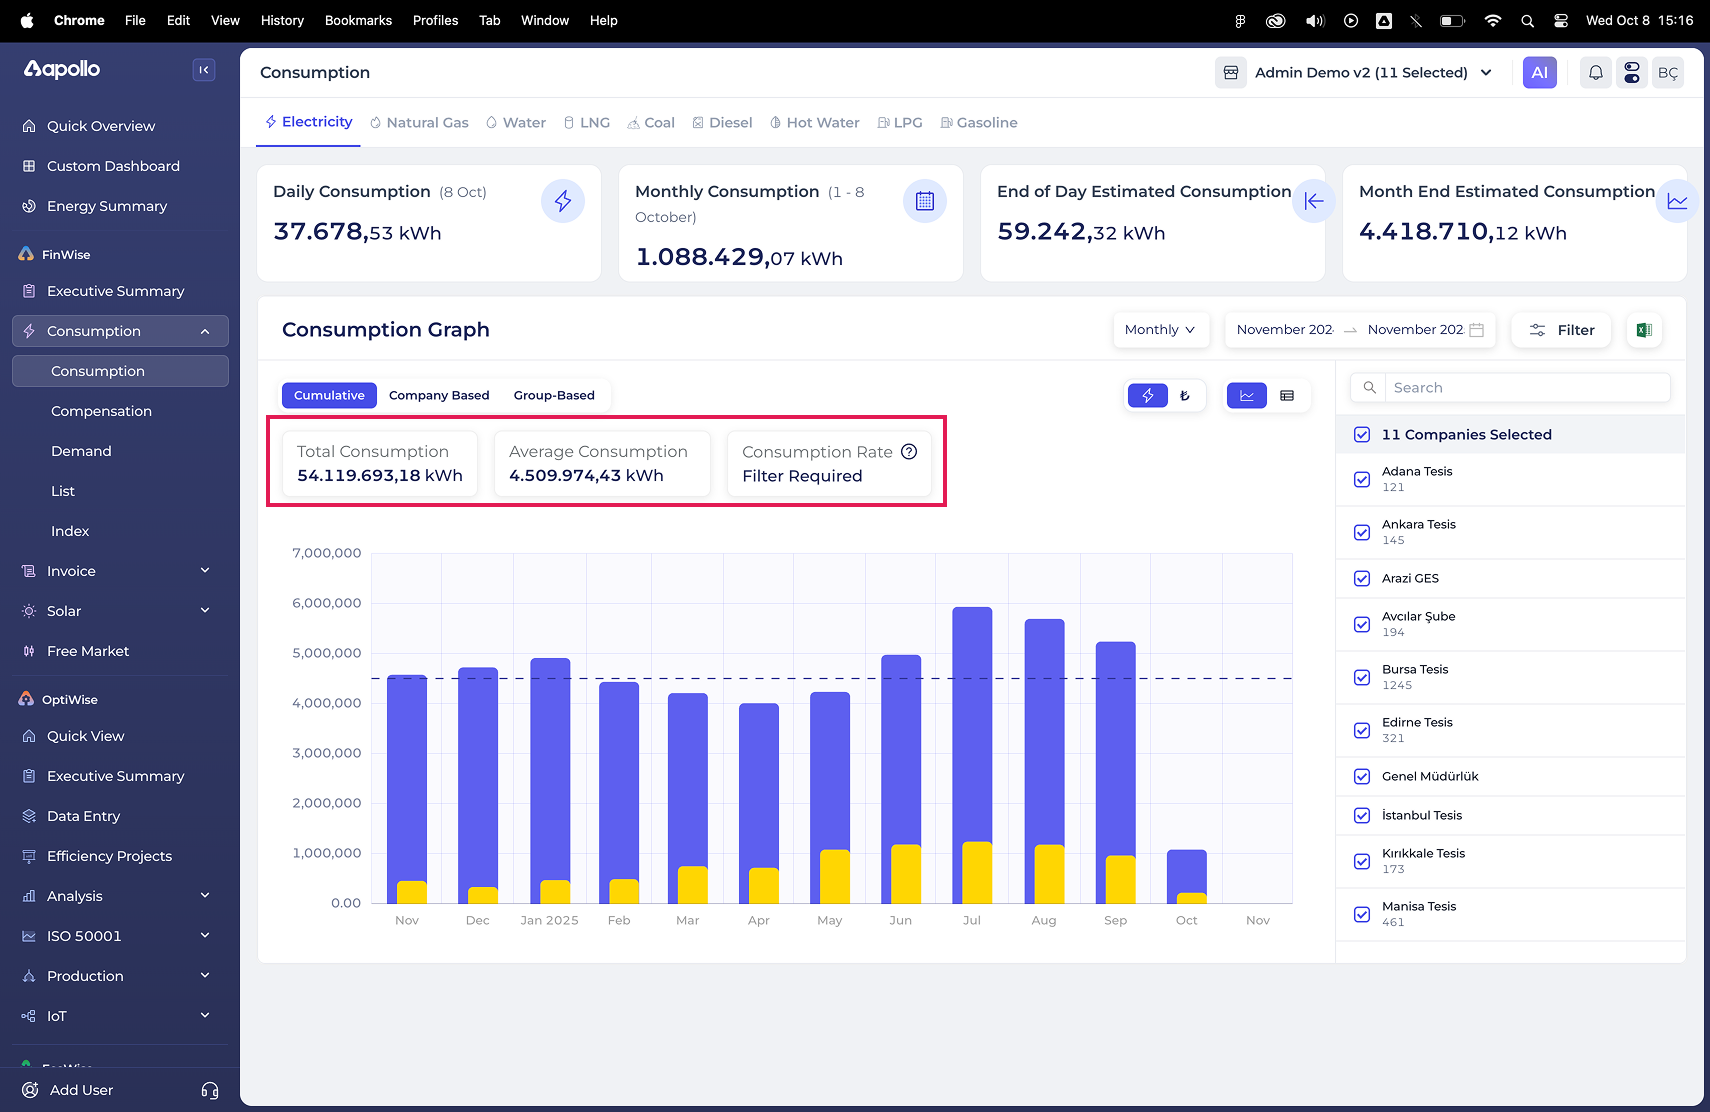The width and height of the screenshot is (1710, 1112).
Task: Click the company Search field
Action: [x=1525, y=388]
